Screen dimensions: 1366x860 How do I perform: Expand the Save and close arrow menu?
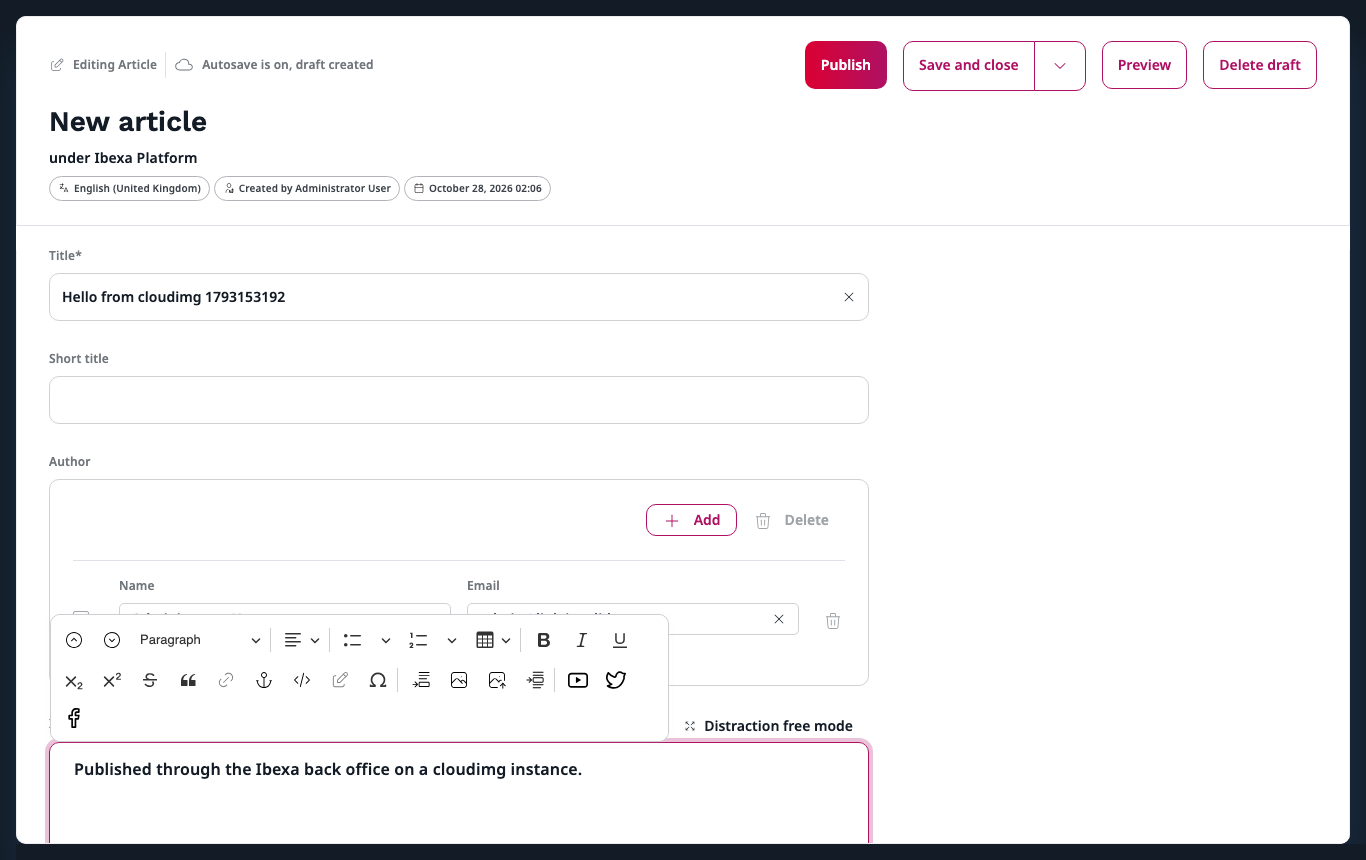(1060, 66)
